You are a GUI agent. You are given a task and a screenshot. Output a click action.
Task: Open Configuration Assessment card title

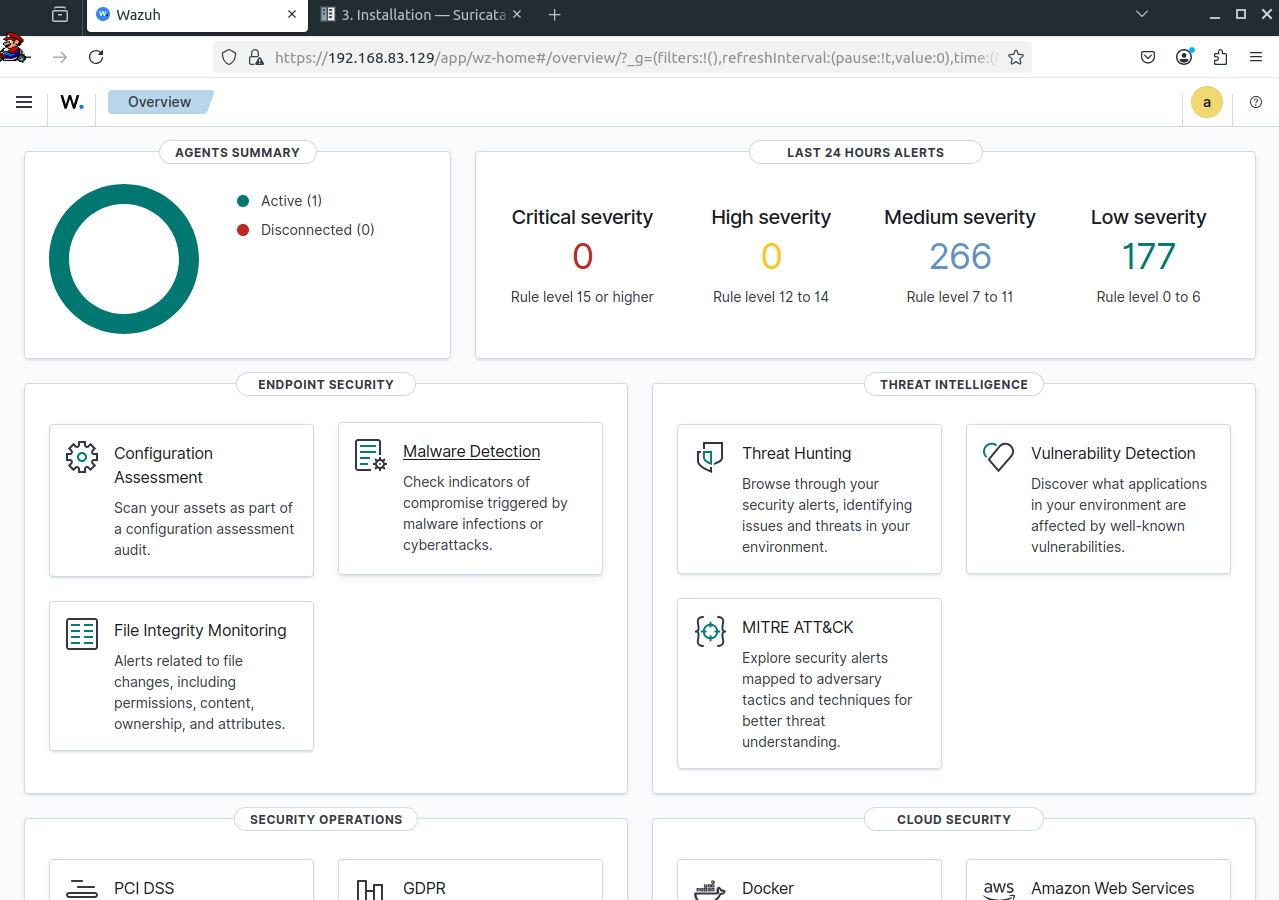tap(164, 466)
